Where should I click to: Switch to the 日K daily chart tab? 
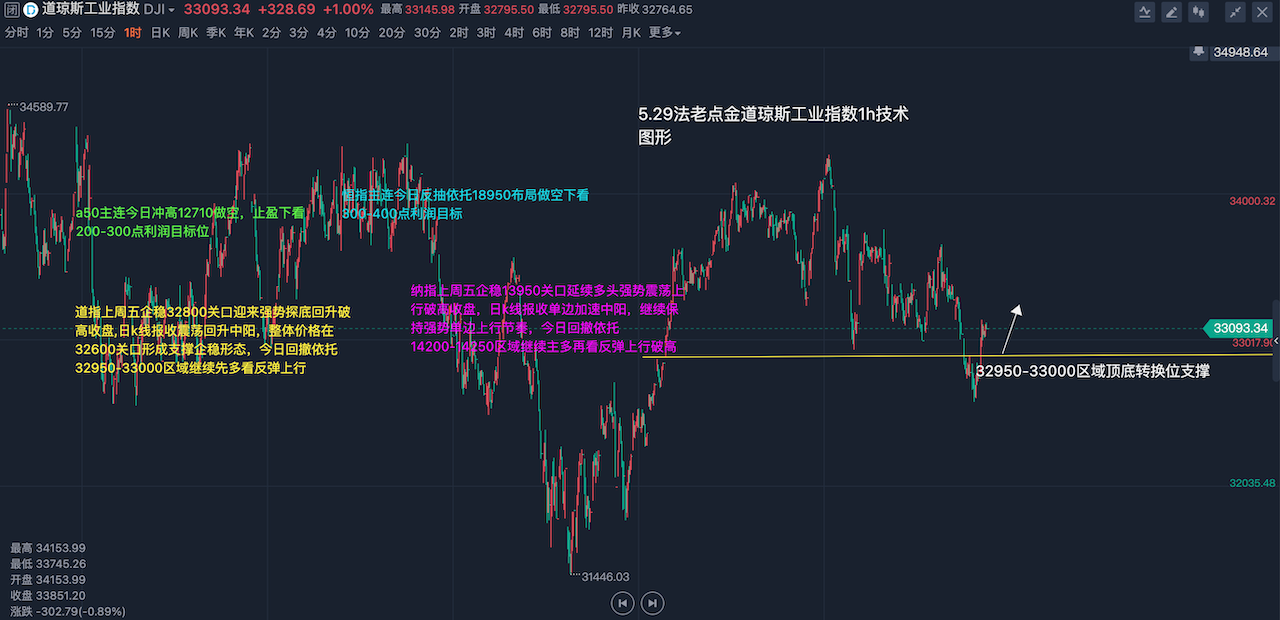tap(160, 33)
